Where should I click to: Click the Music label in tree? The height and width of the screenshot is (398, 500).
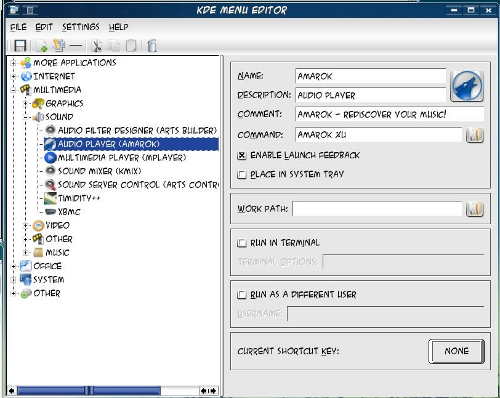pos(57,253)
